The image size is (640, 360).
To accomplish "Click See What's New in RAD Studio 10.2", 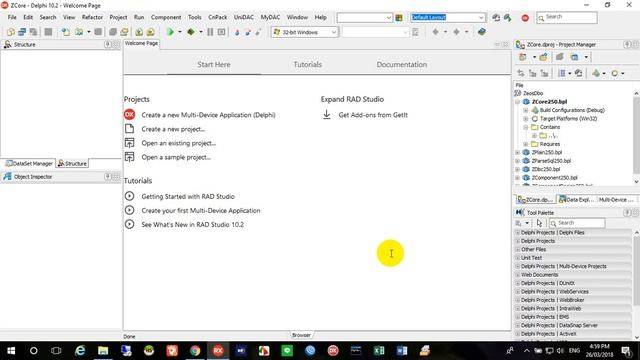I will click(x=192, y=224).
